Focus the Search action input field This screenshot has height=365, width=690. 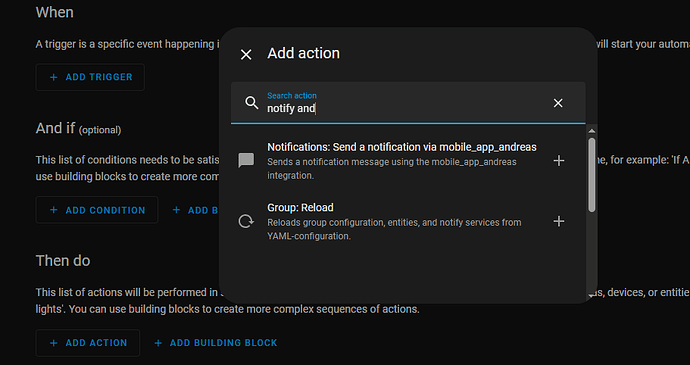(408, 103)
